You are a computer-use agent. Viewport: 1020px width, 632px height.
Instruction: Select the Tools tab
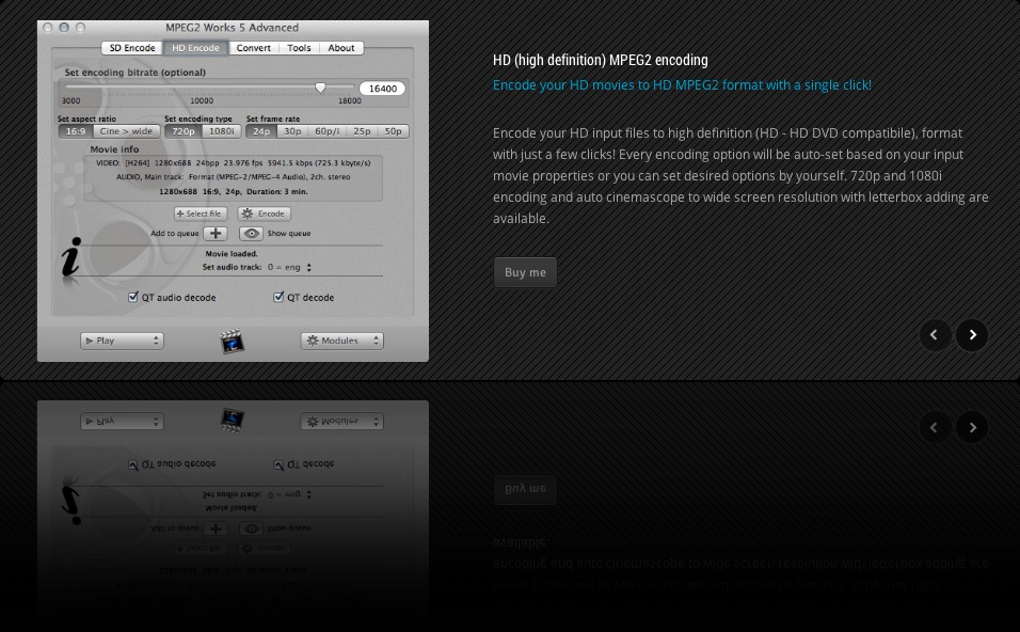pyautogui.click(x=299, y=48)
